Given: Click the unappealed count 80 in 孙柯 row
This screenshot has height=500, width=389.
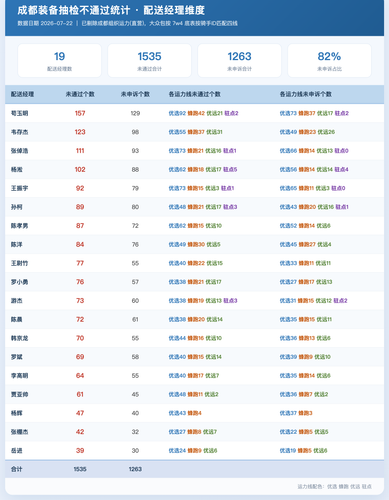Looking at the screenshot, I should point(135,207).
